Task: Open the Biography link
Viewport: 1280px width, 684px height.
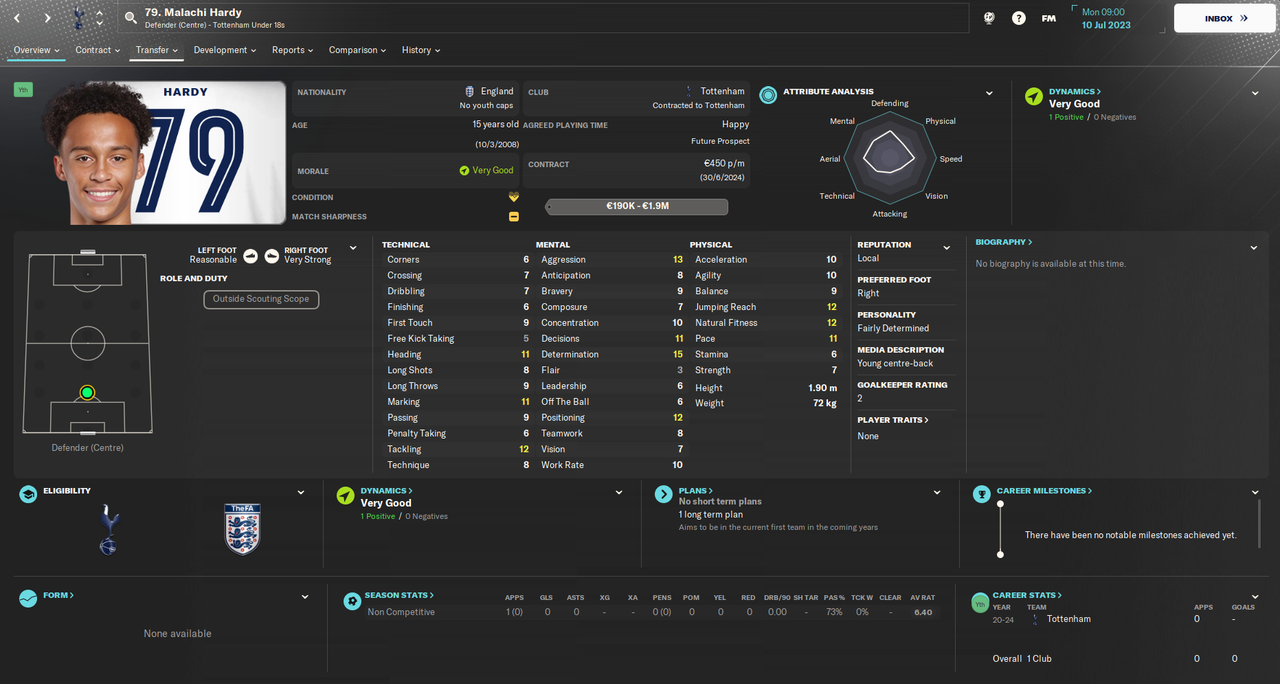Action: click(x=1004, y=242)
